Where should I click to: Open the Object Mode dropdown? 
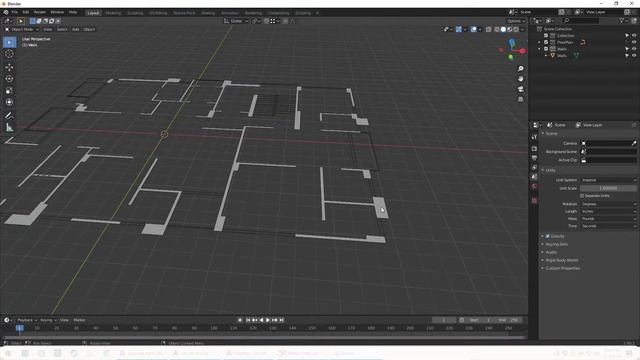[x=22, y=29]
